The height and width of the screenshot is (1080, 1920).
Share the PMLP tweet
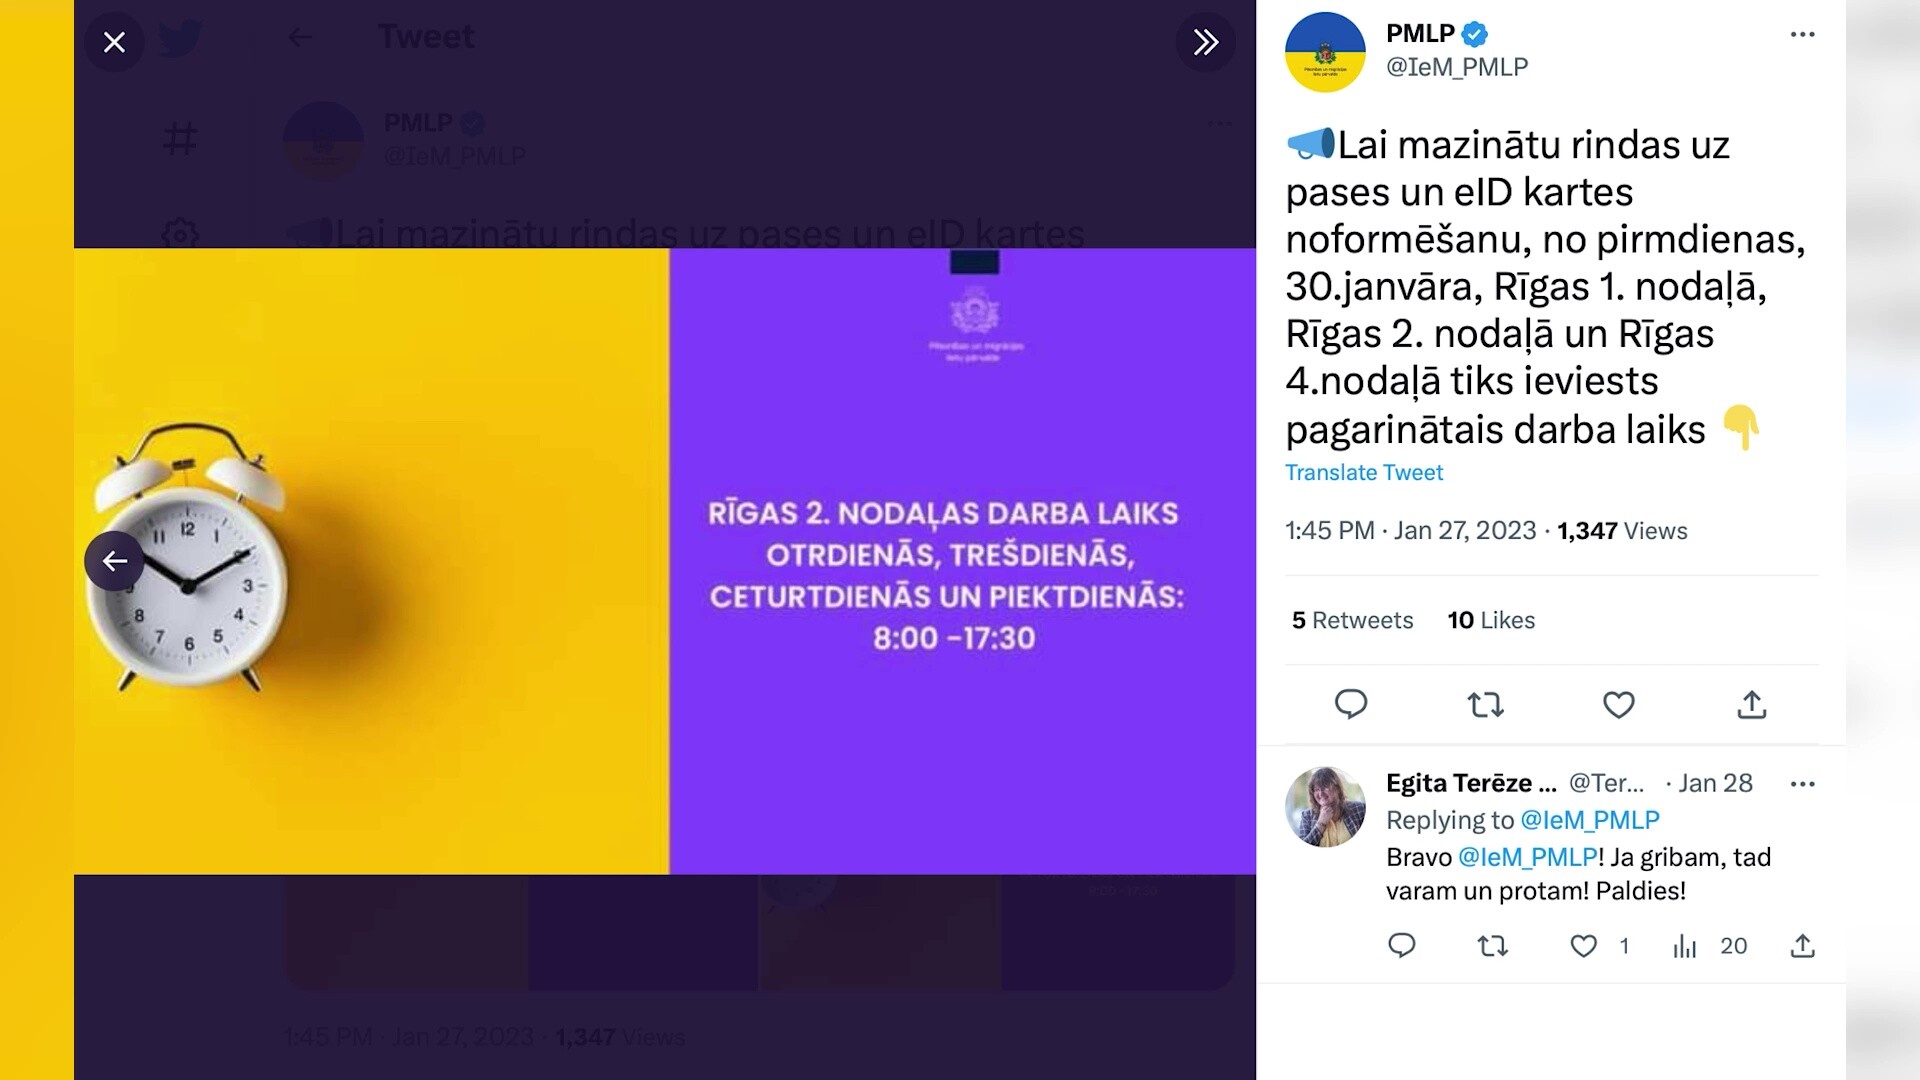1751,705
